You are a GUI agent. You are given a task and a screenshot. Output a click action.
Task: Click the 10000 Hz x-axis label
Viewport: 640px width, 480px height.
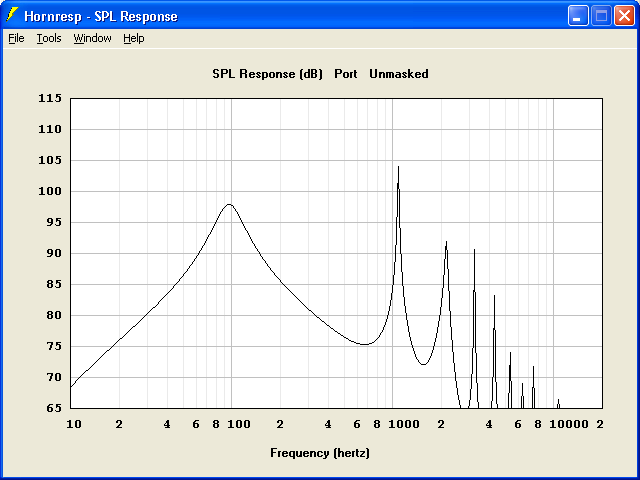coord(569,424)
